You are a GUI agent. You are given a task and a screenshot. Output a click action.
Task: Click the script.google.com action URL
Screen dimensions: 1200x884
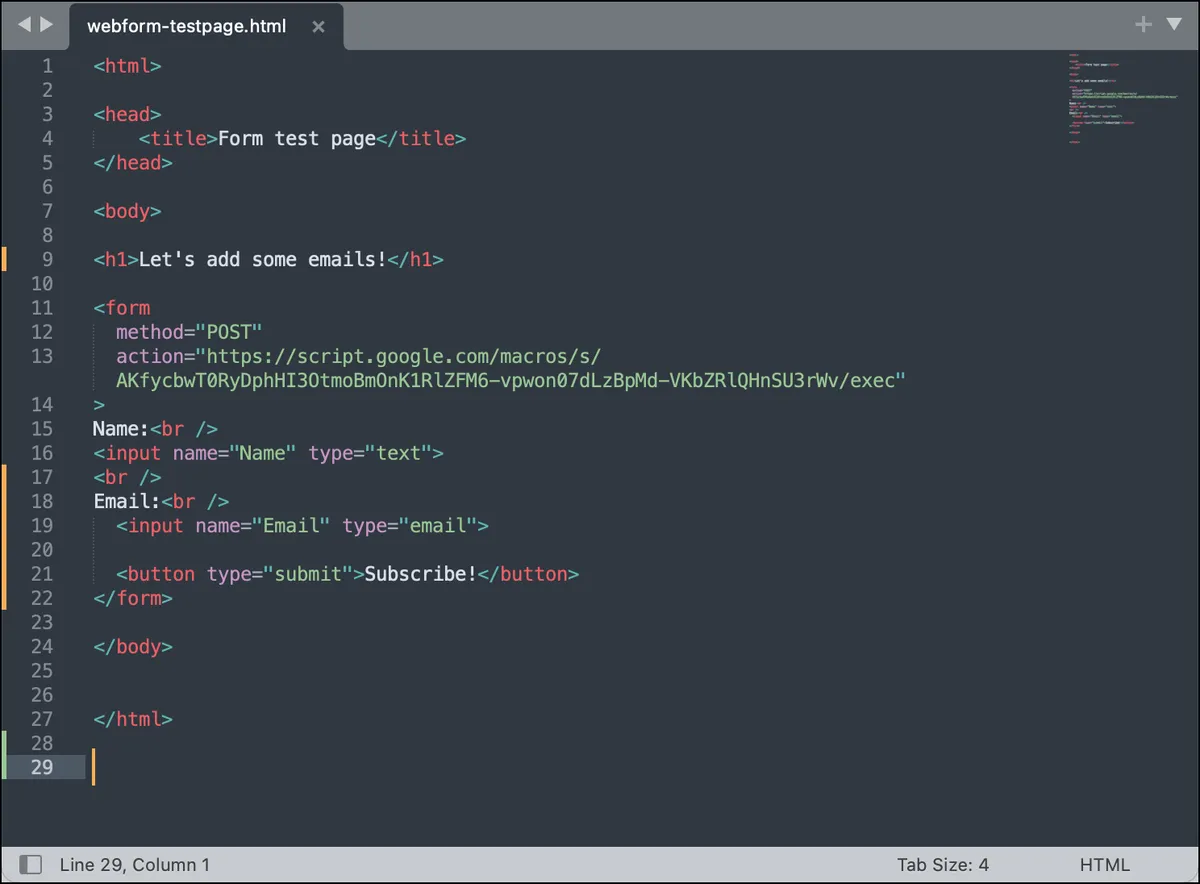point(358,356)
